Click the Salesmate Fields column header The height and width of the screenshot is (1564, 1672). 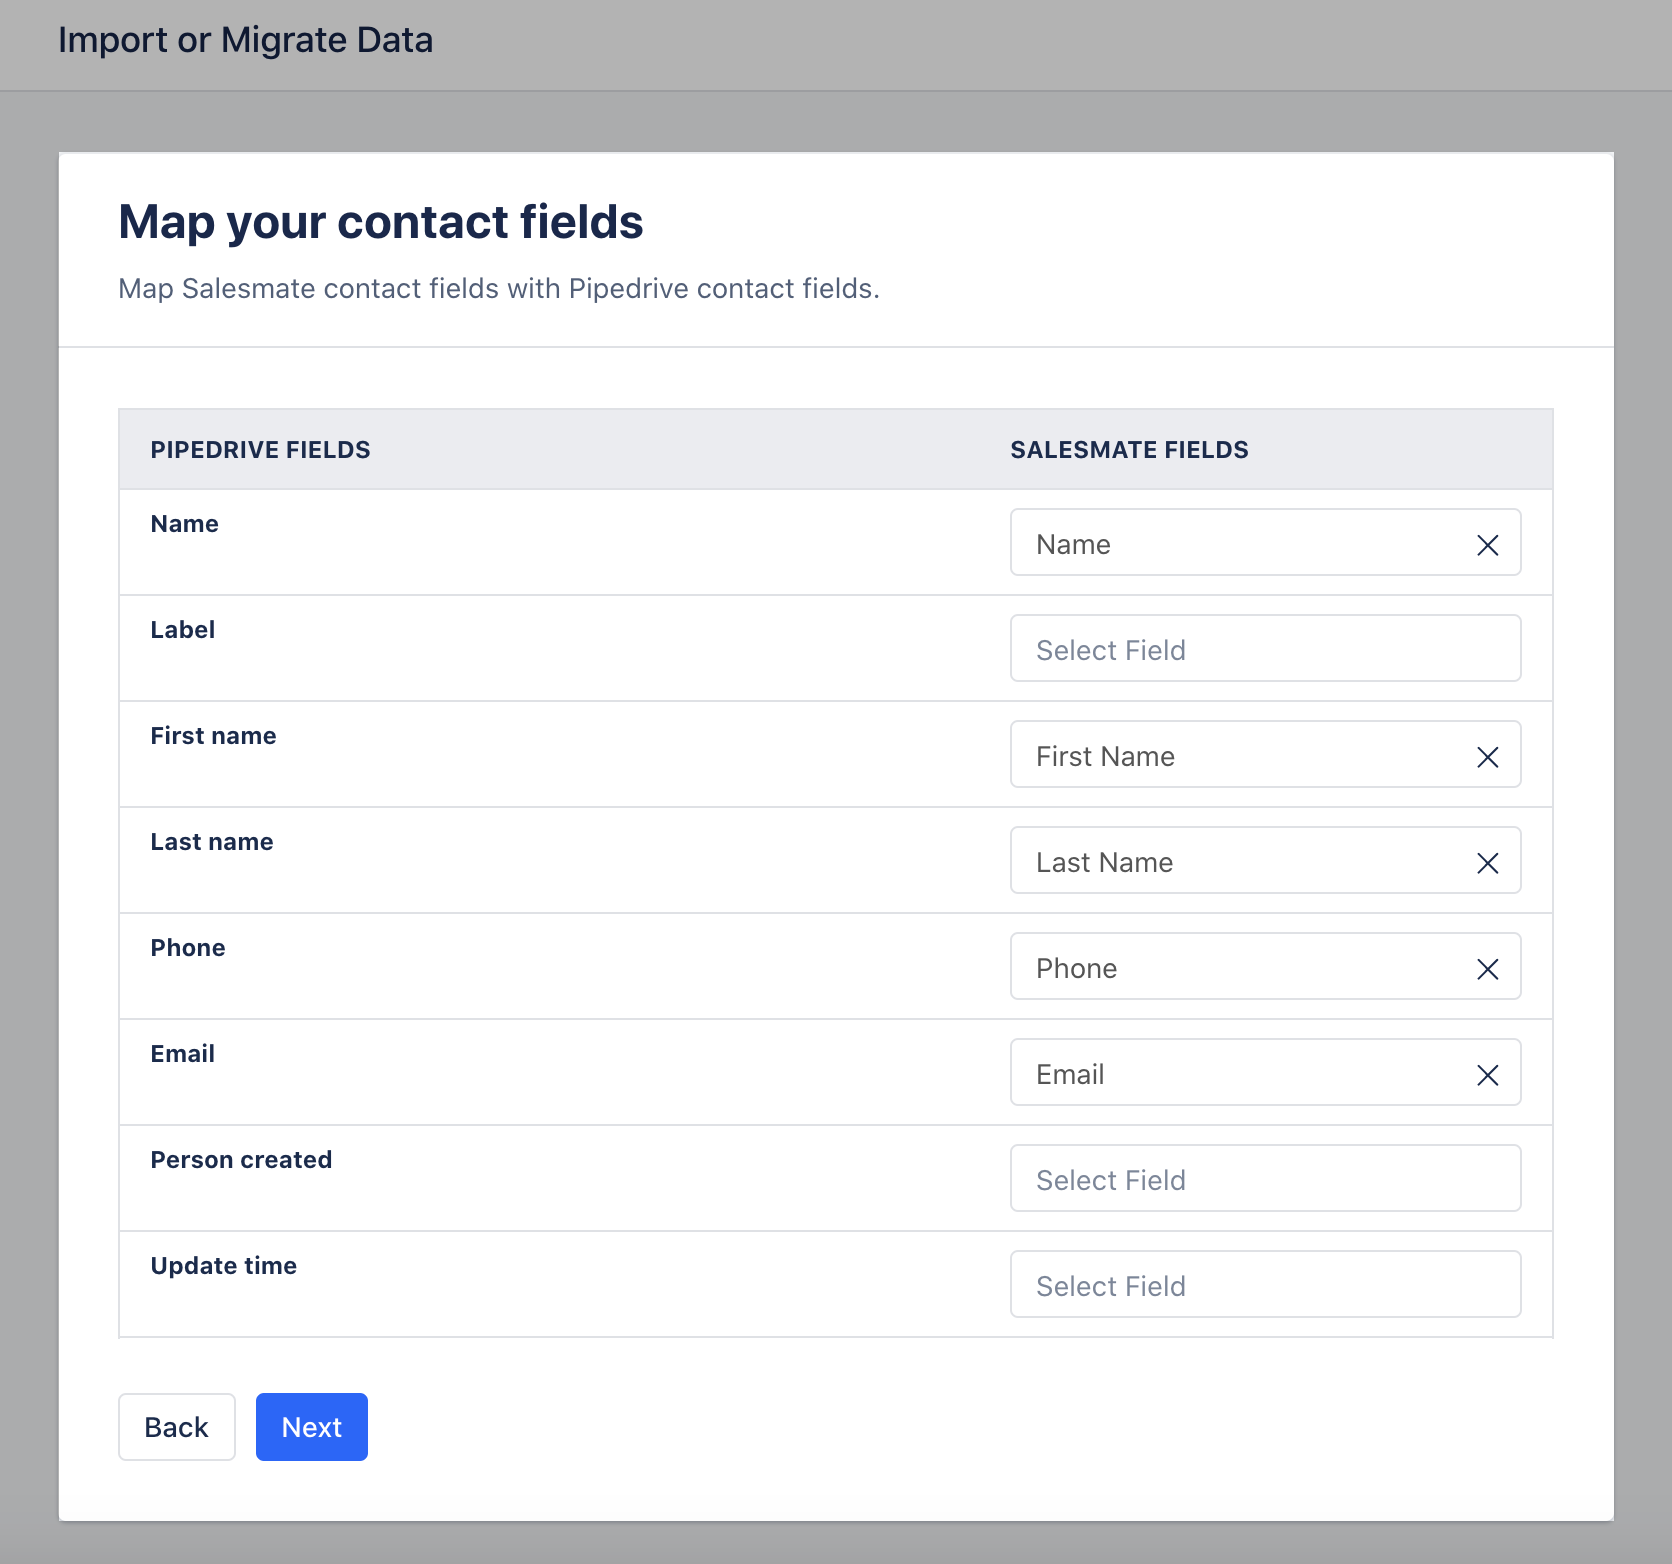[1129, 450]
